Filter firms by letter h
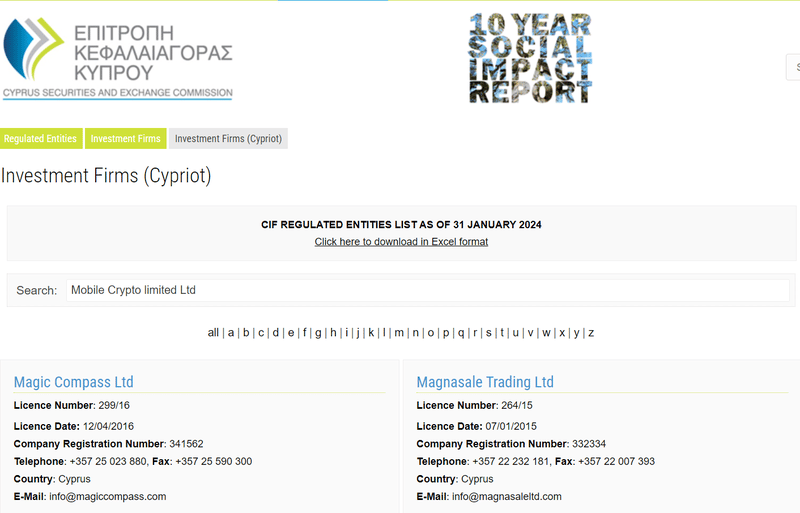The image size is (800, 513). [333, 333]
